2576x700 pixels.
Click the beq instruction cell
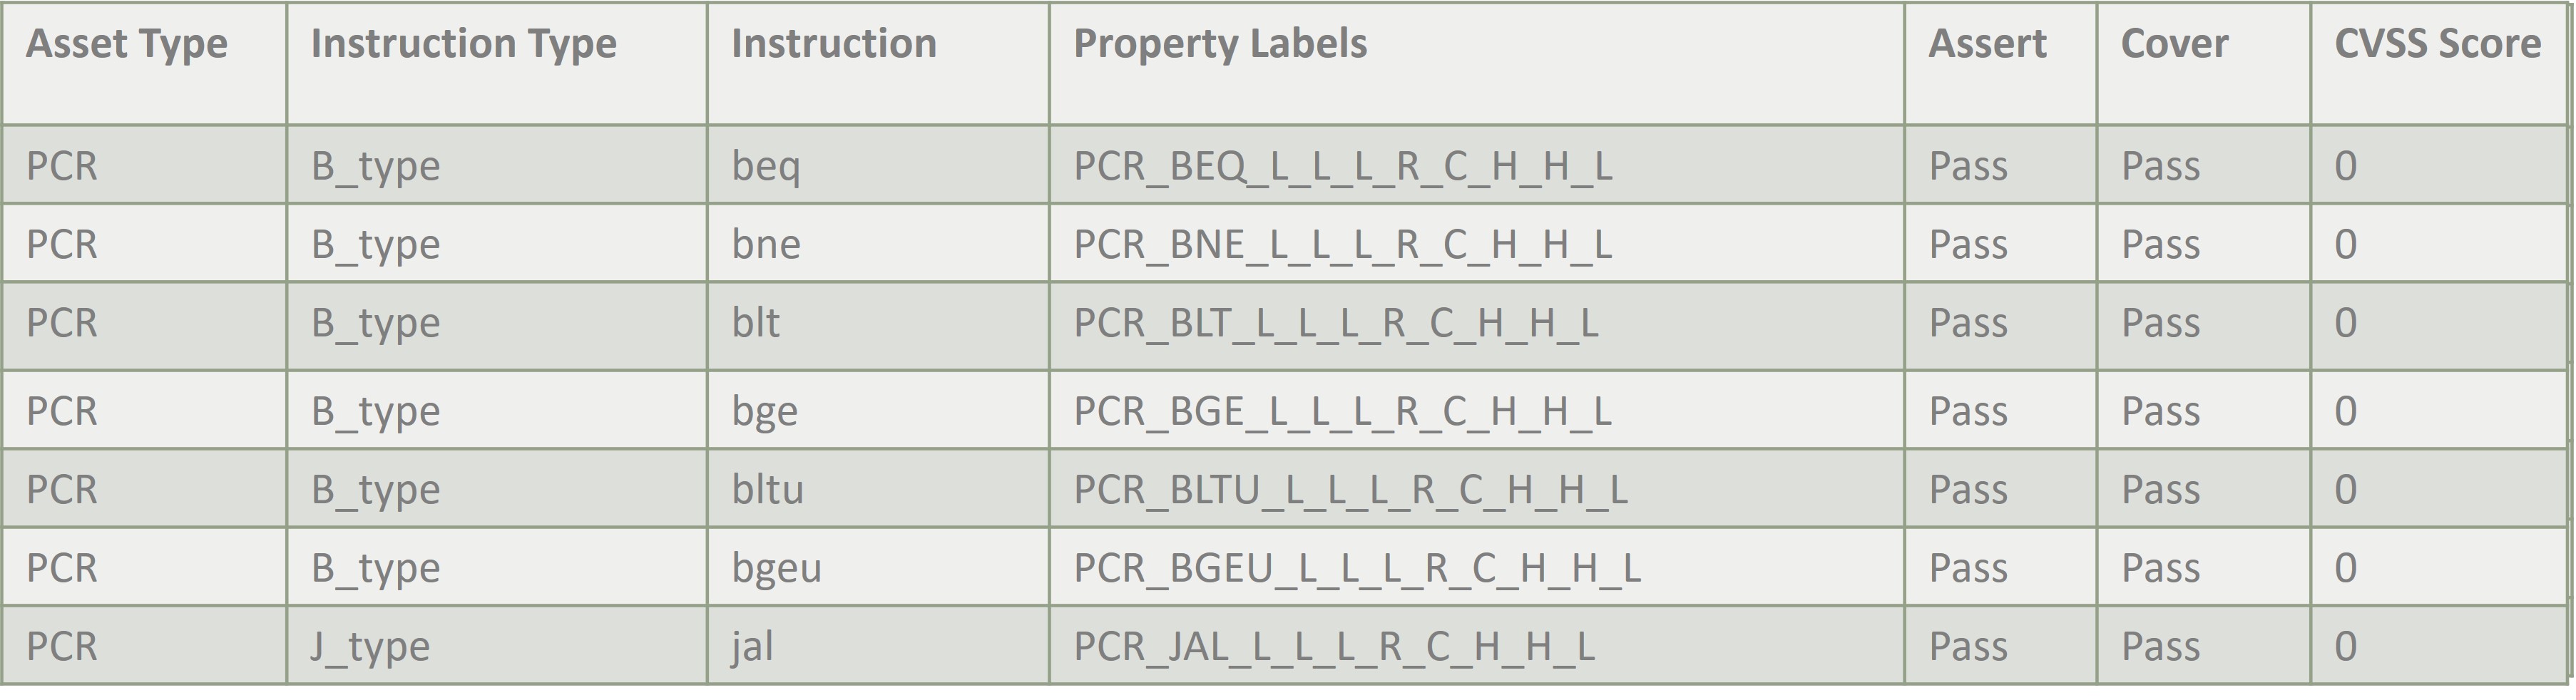coord(766,166)
